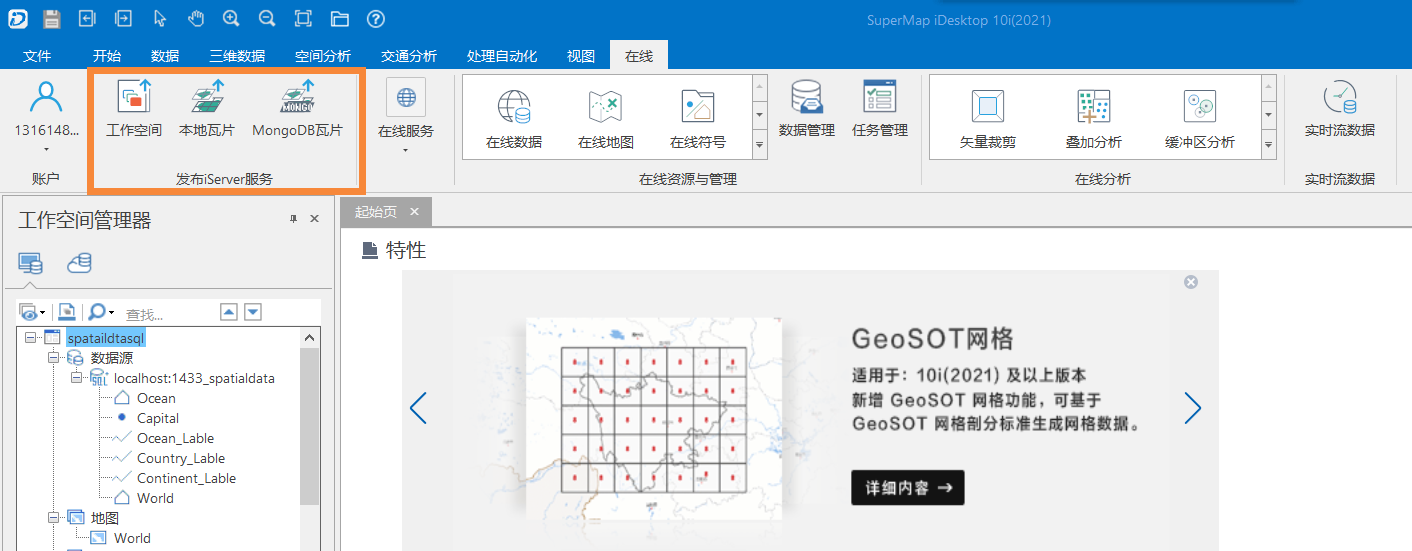Click the 查找 search input field

pyautogui.click(x=168, y=314)
